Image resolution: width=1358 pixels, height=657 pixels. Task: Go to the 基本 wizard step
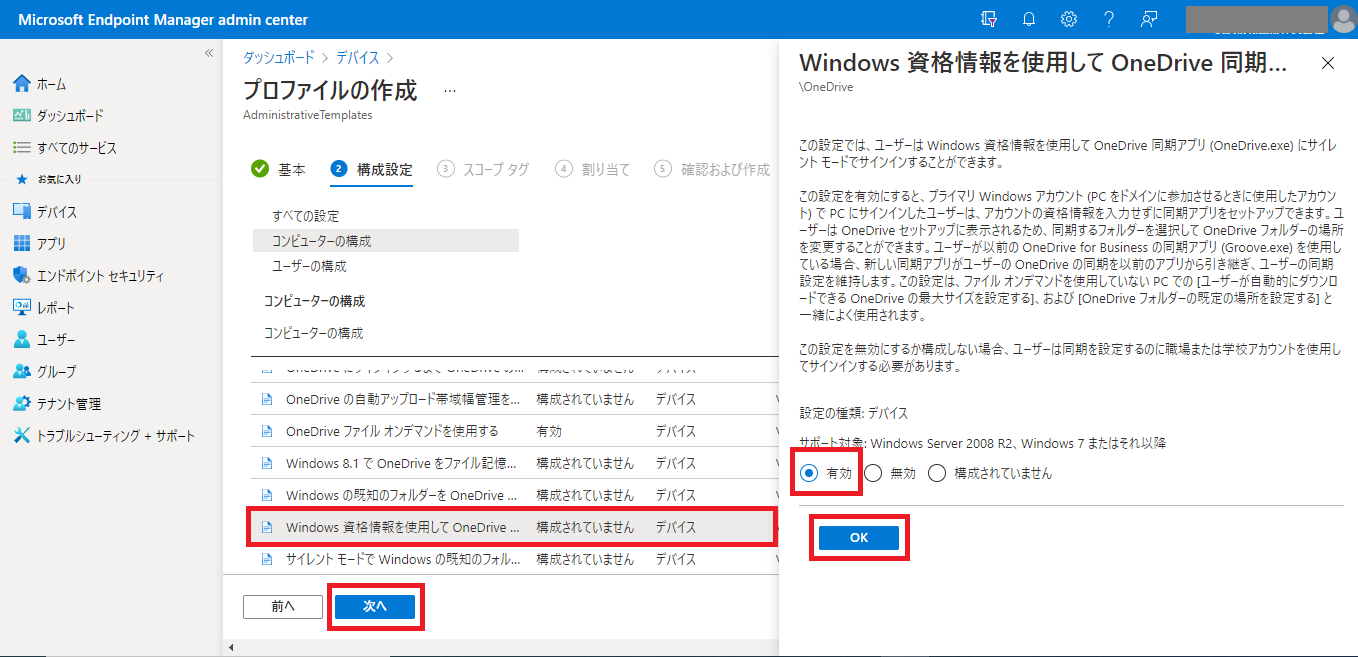click(x=279, y=169)
